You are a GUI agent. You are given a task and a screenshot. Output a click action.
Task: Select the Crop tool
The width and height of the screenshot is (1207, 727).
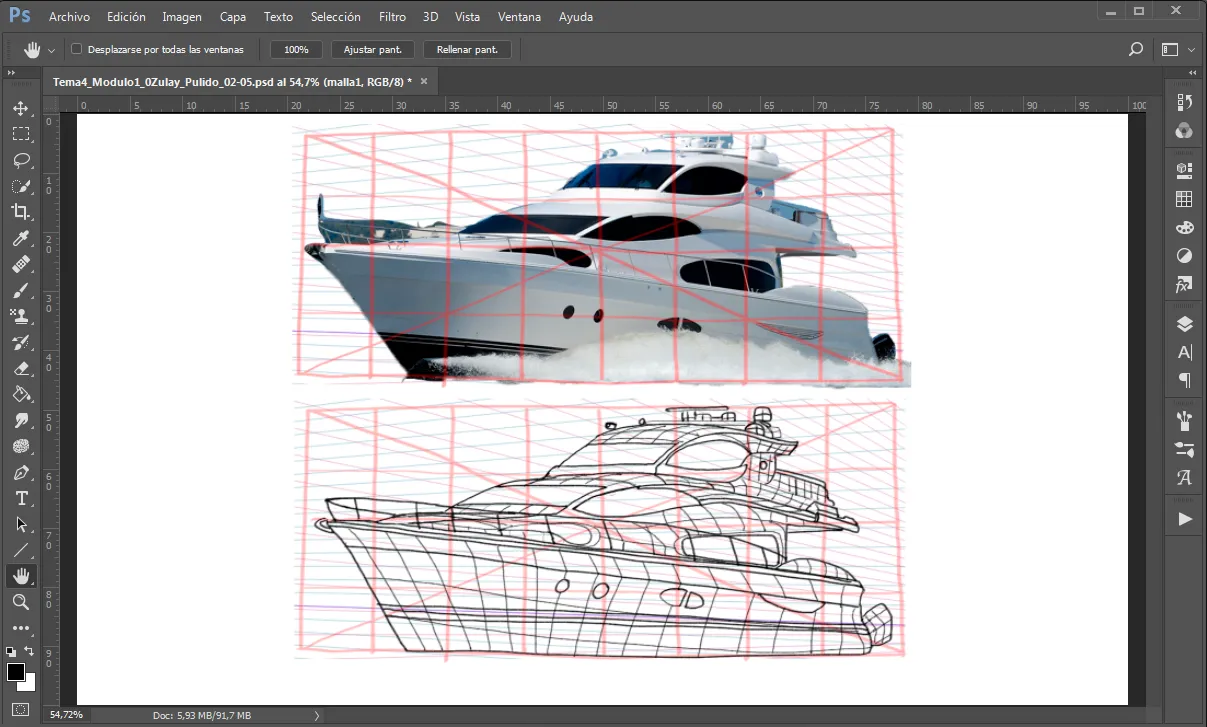21,212
